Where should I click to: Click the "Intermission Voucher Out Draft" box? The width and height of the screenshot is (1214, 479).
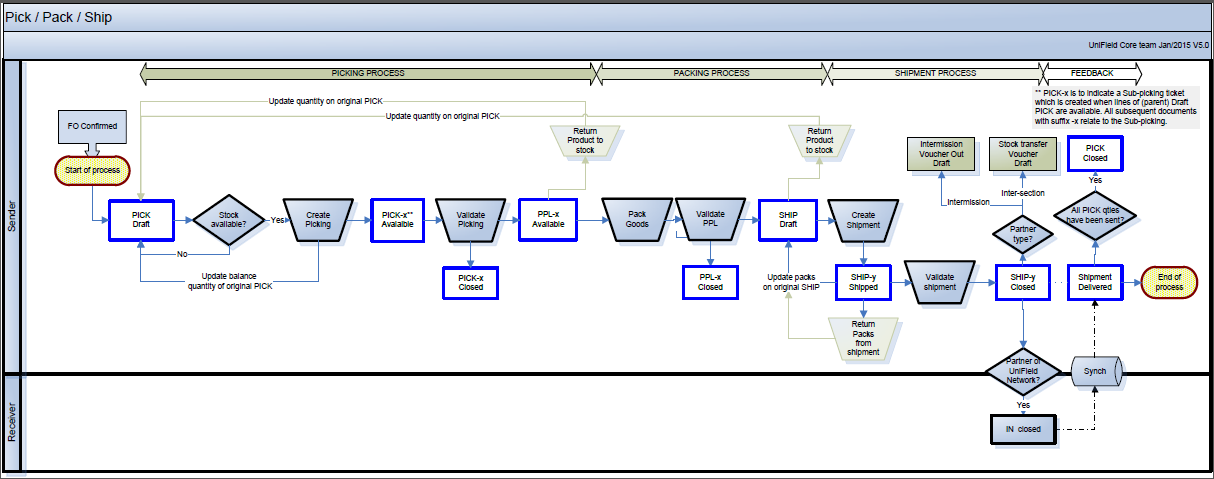coord(941,153)
